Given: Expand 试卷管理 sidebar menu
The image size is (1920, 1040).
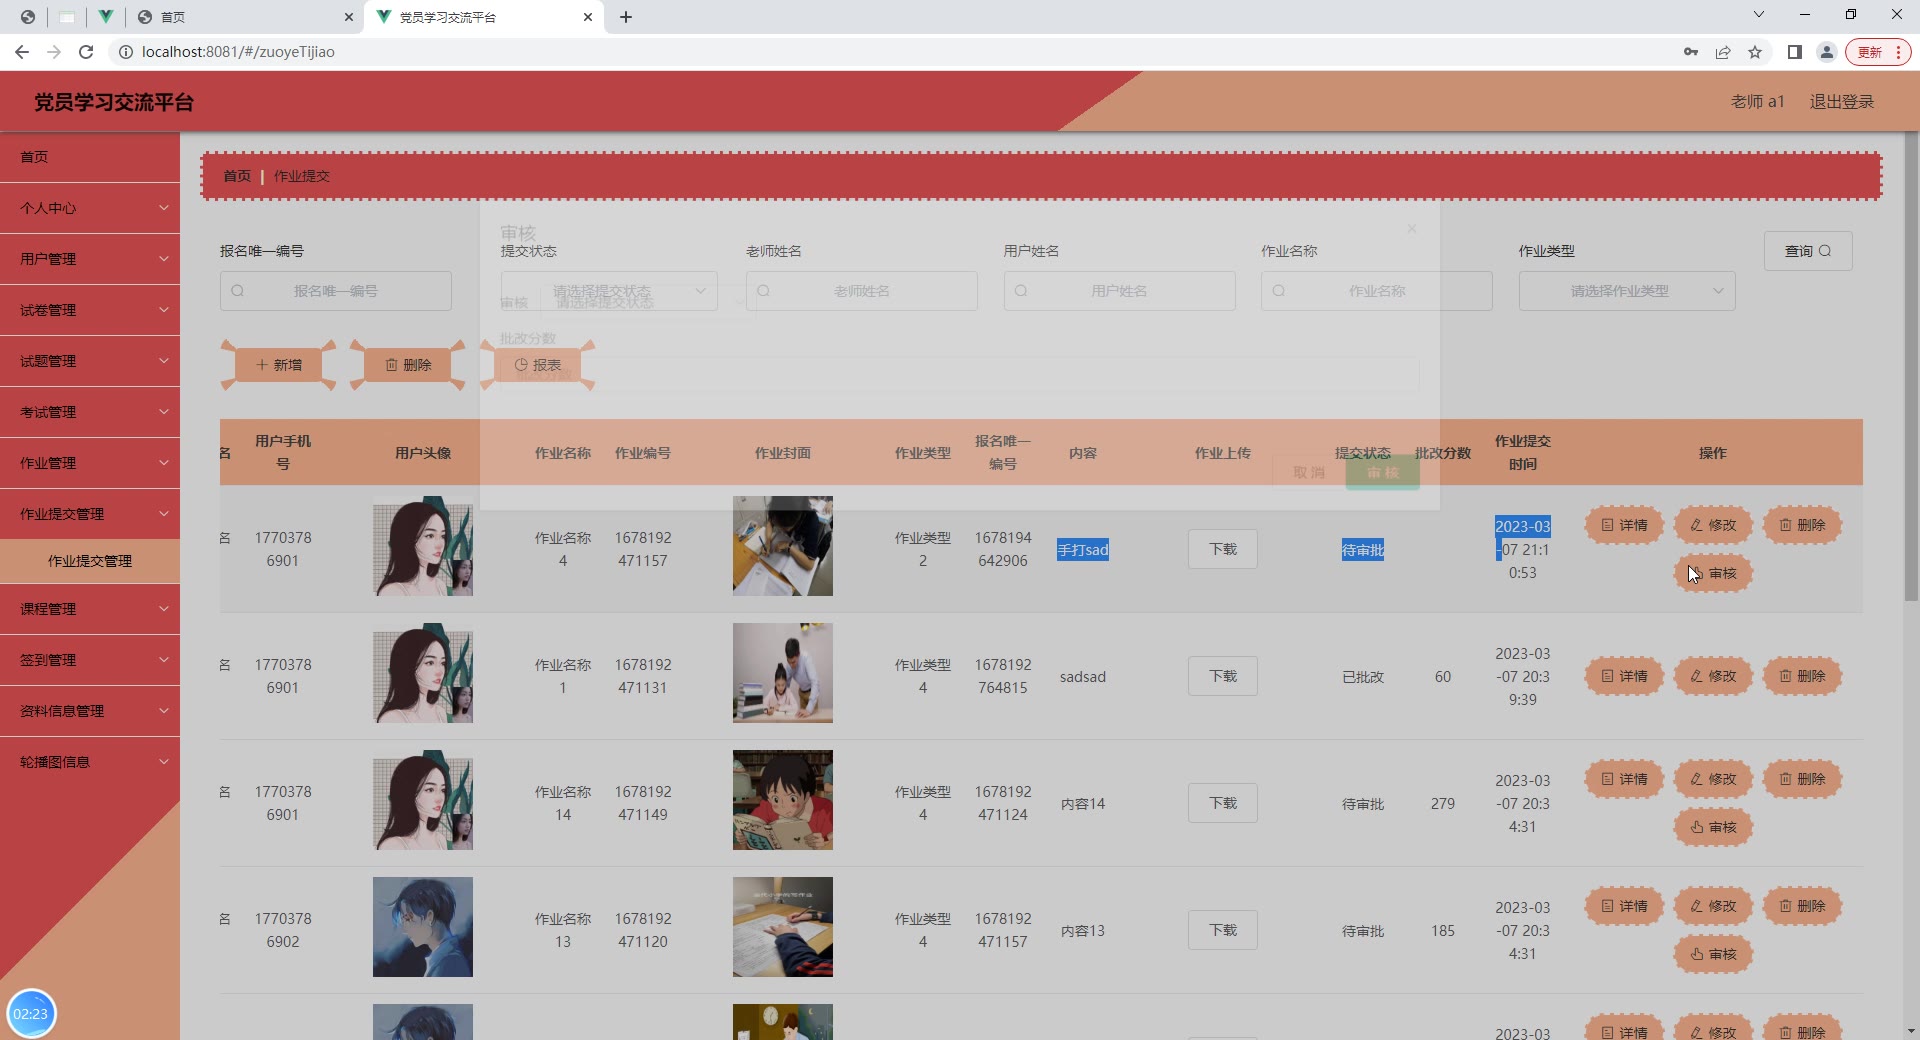Looking at the screenshot, I should (x=90, y=310).
